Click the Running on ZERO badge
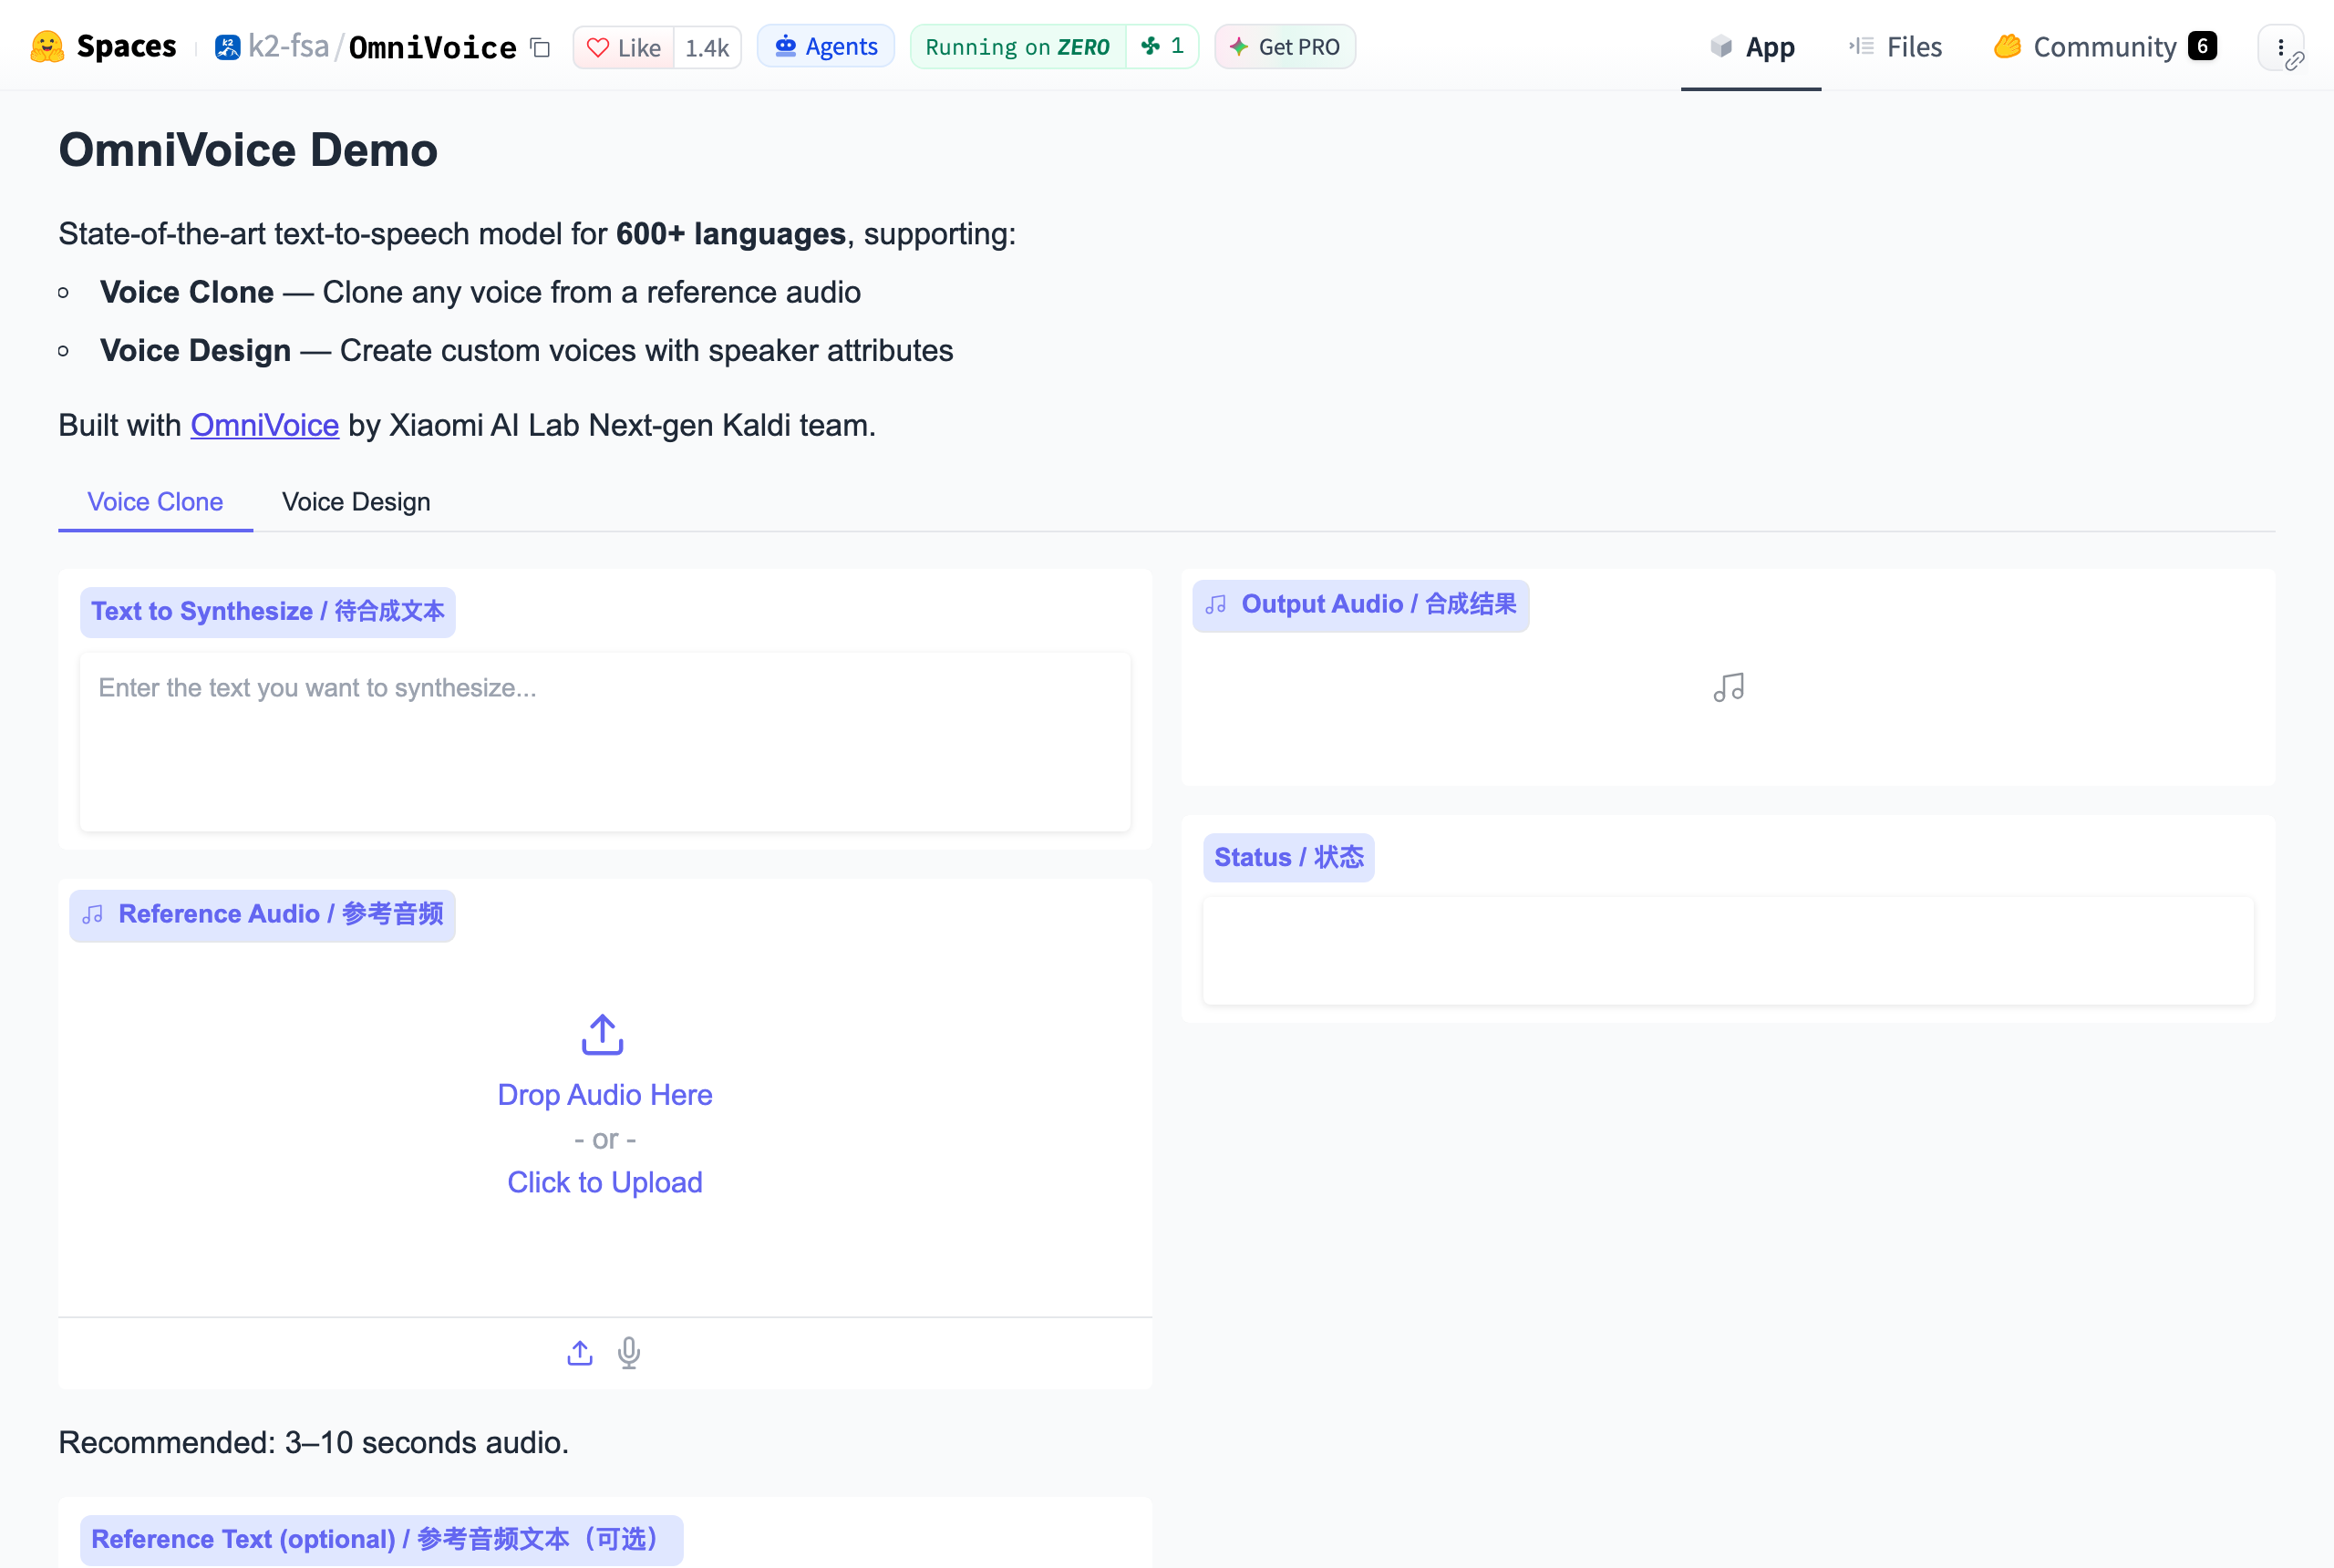The width and height of the screenshot is (2334, 1568). (x=1018, y=47)
